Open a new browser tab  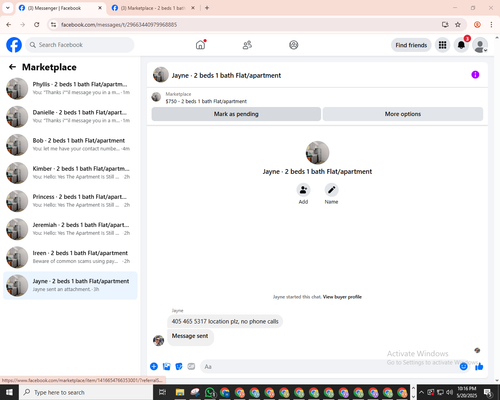[207, 8]
